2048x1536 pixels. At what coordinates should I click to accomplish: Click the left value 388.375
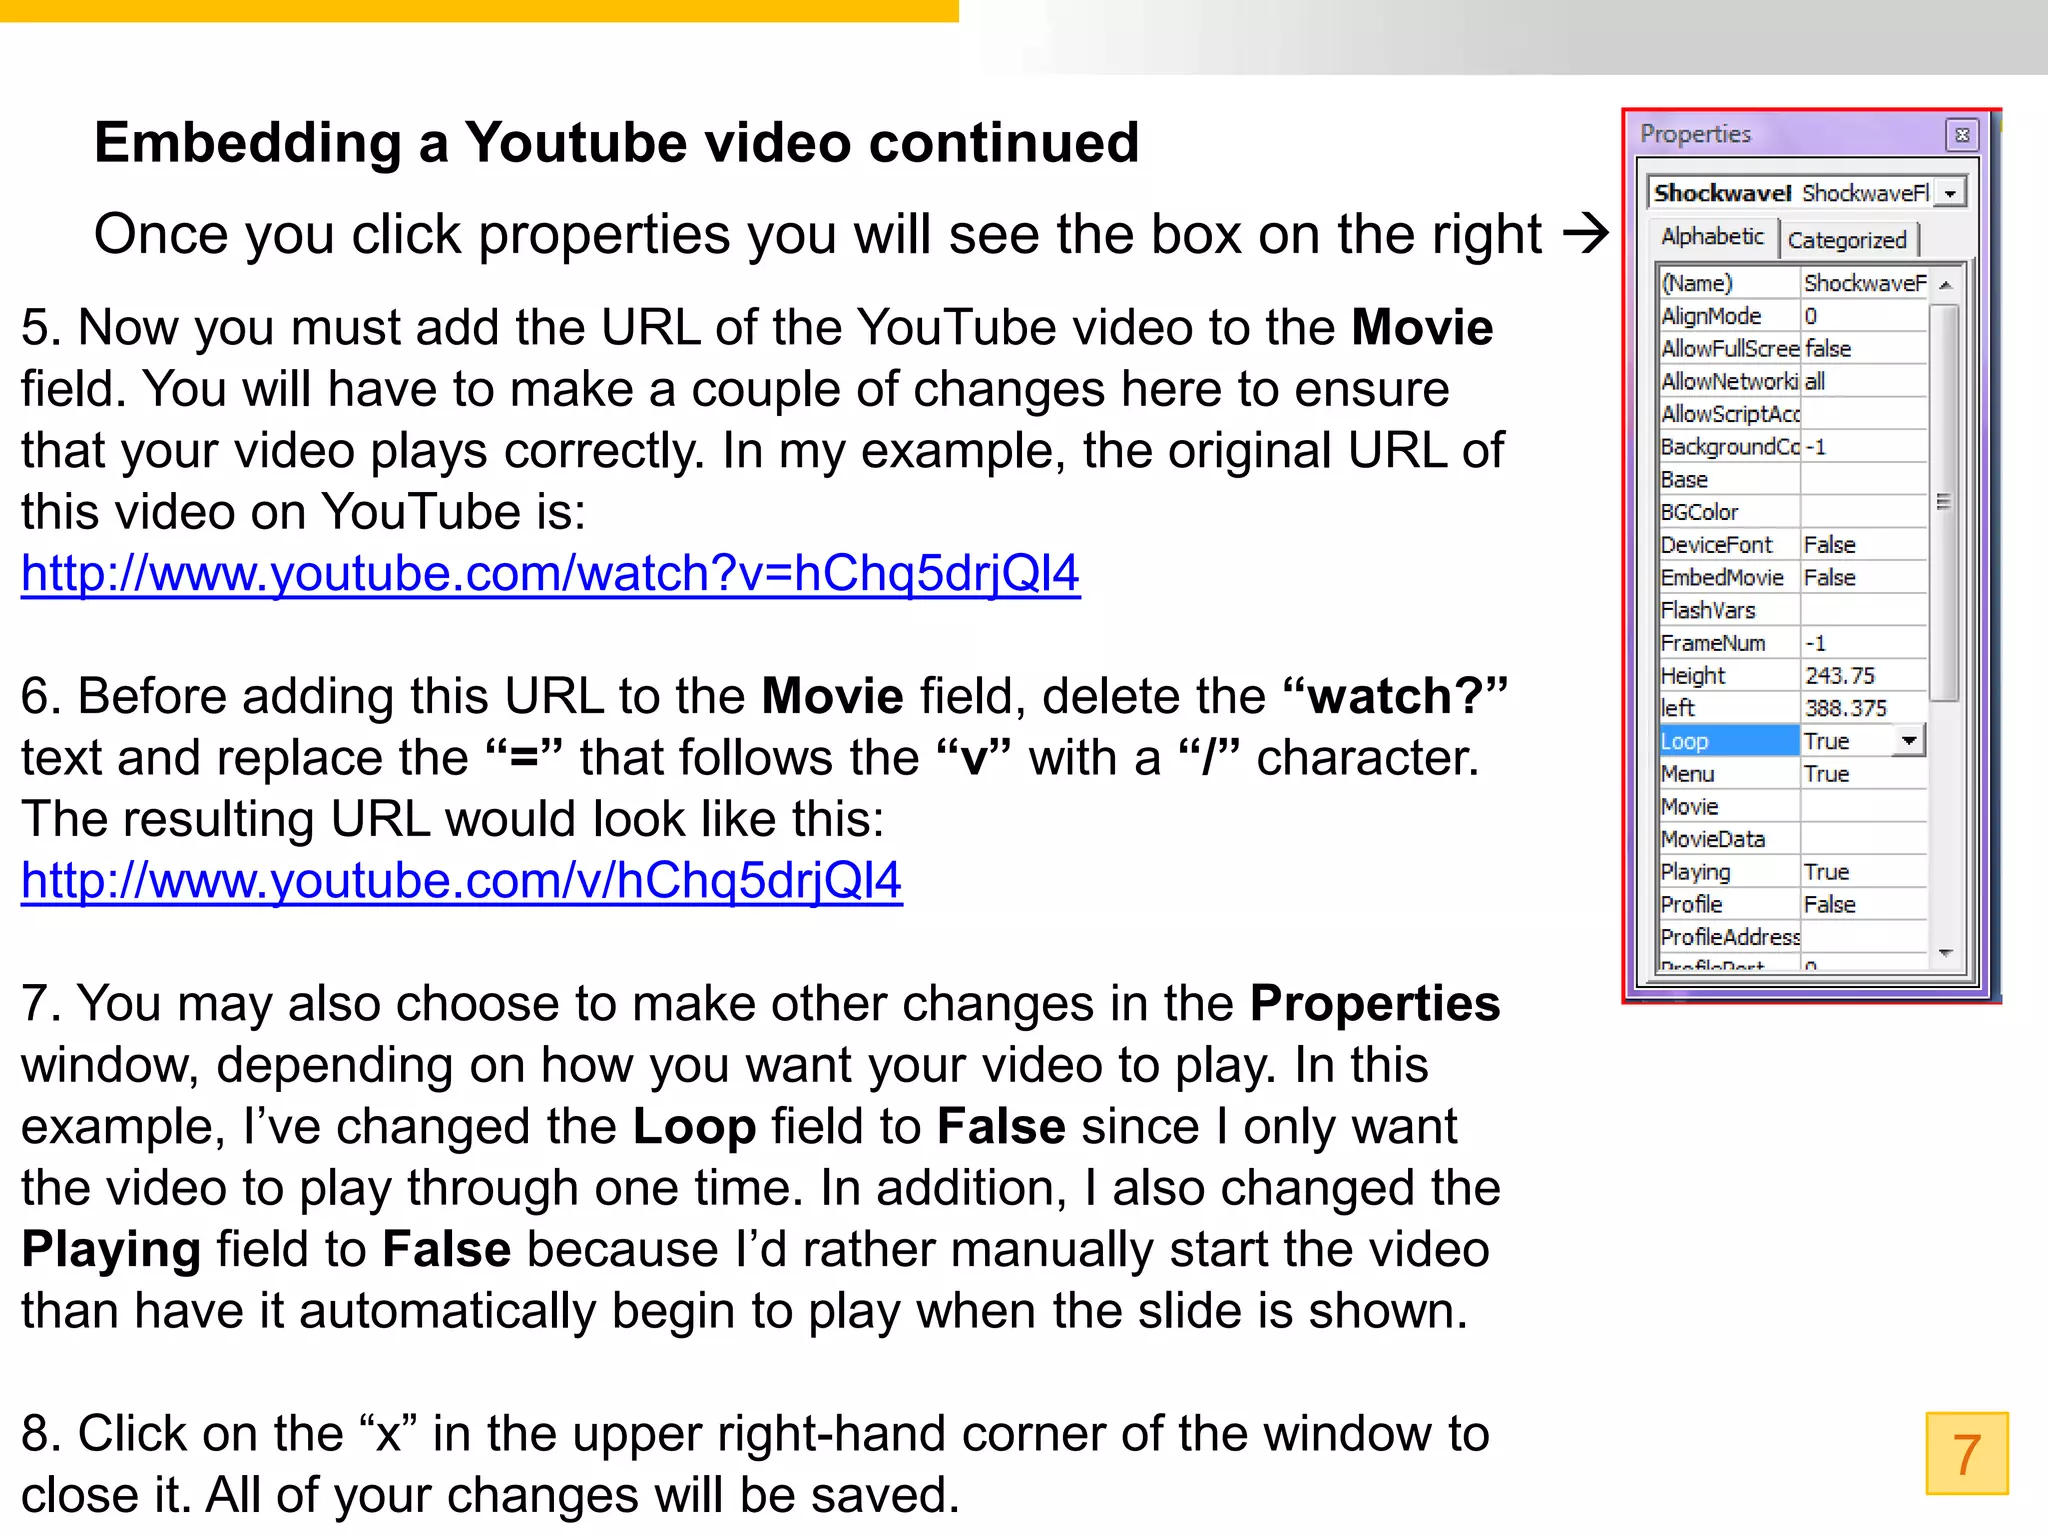coord(1864,708)
